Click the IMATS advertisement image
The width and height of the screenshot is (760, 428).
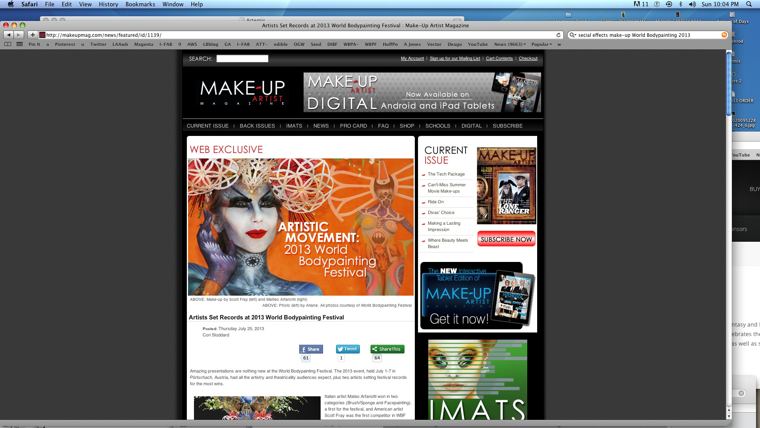477,380
